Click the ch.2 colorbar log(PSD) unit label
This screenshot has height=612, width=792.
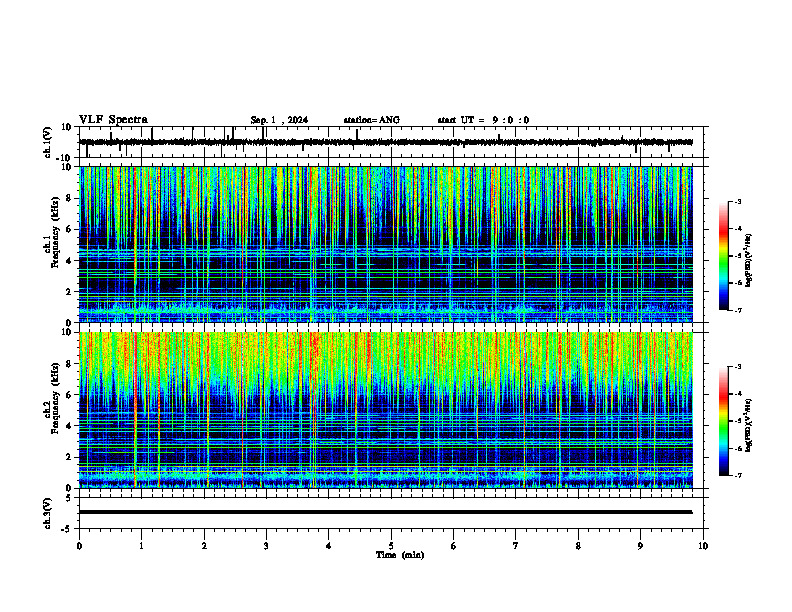[749, 426]
